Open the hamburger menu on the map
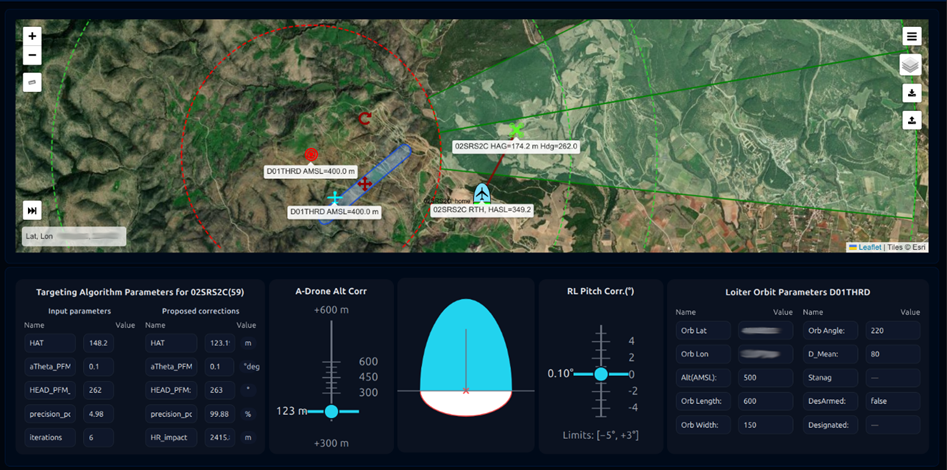This screenshot has width=947, height=470. coord(911,36)
